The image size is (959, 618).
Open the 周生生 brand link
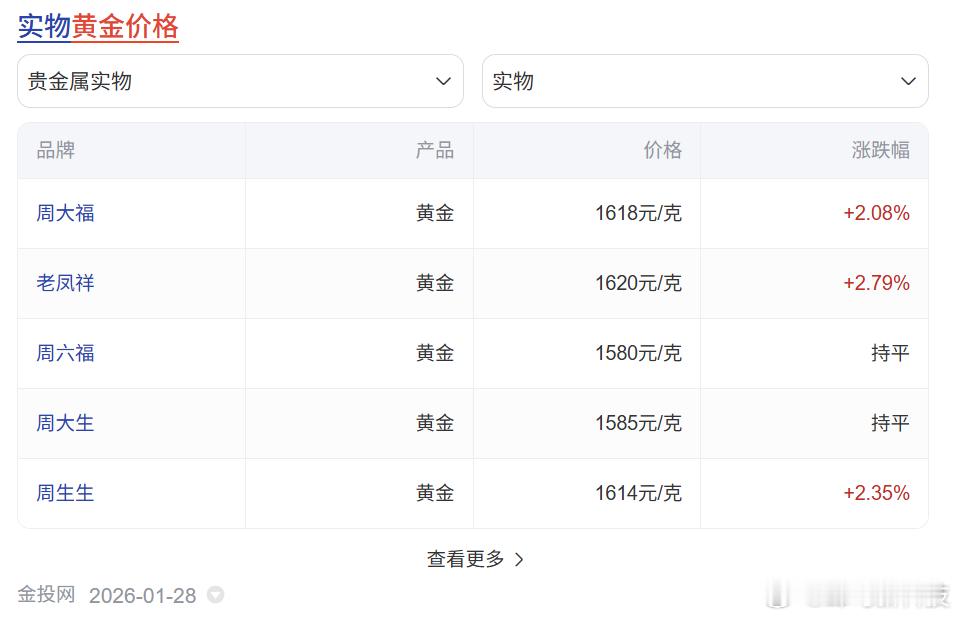(x=64, y=493)
